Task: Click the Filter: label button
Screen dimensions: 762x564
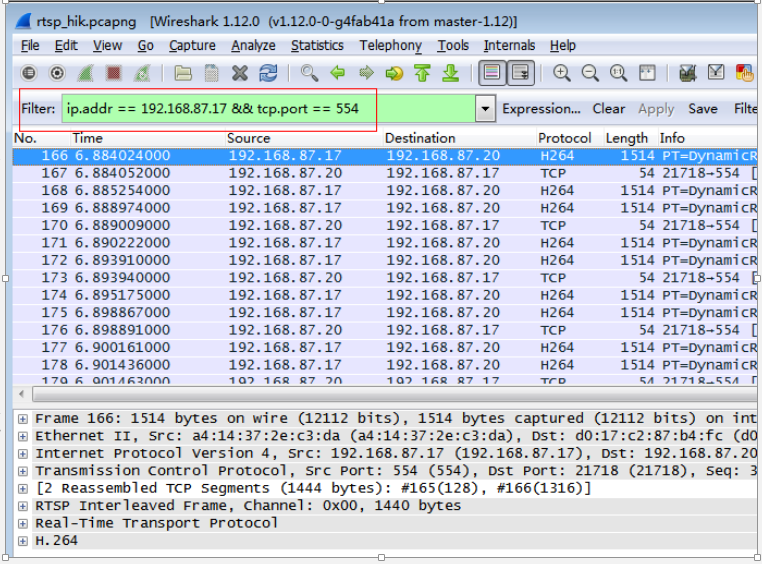Action: pos(38,108)
